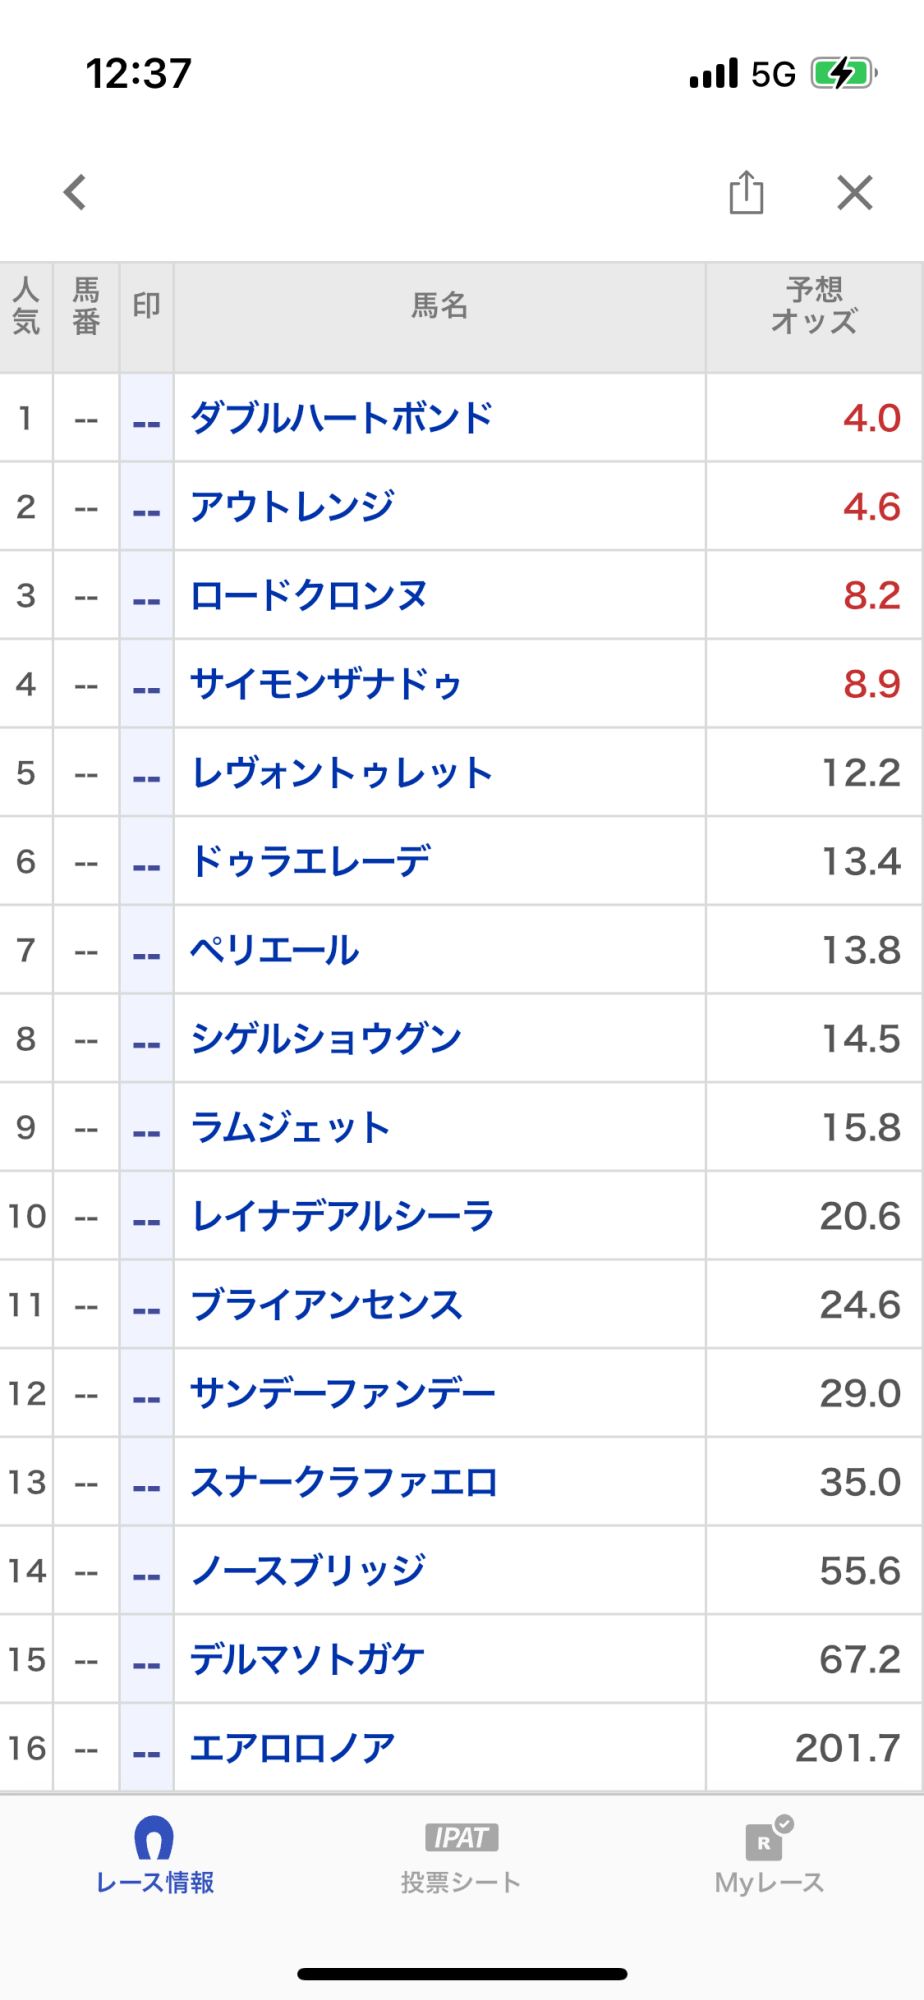The height and width of the screenshot is (2000, 924).
Task: Tap the share icon
Action: click(746, 192)
